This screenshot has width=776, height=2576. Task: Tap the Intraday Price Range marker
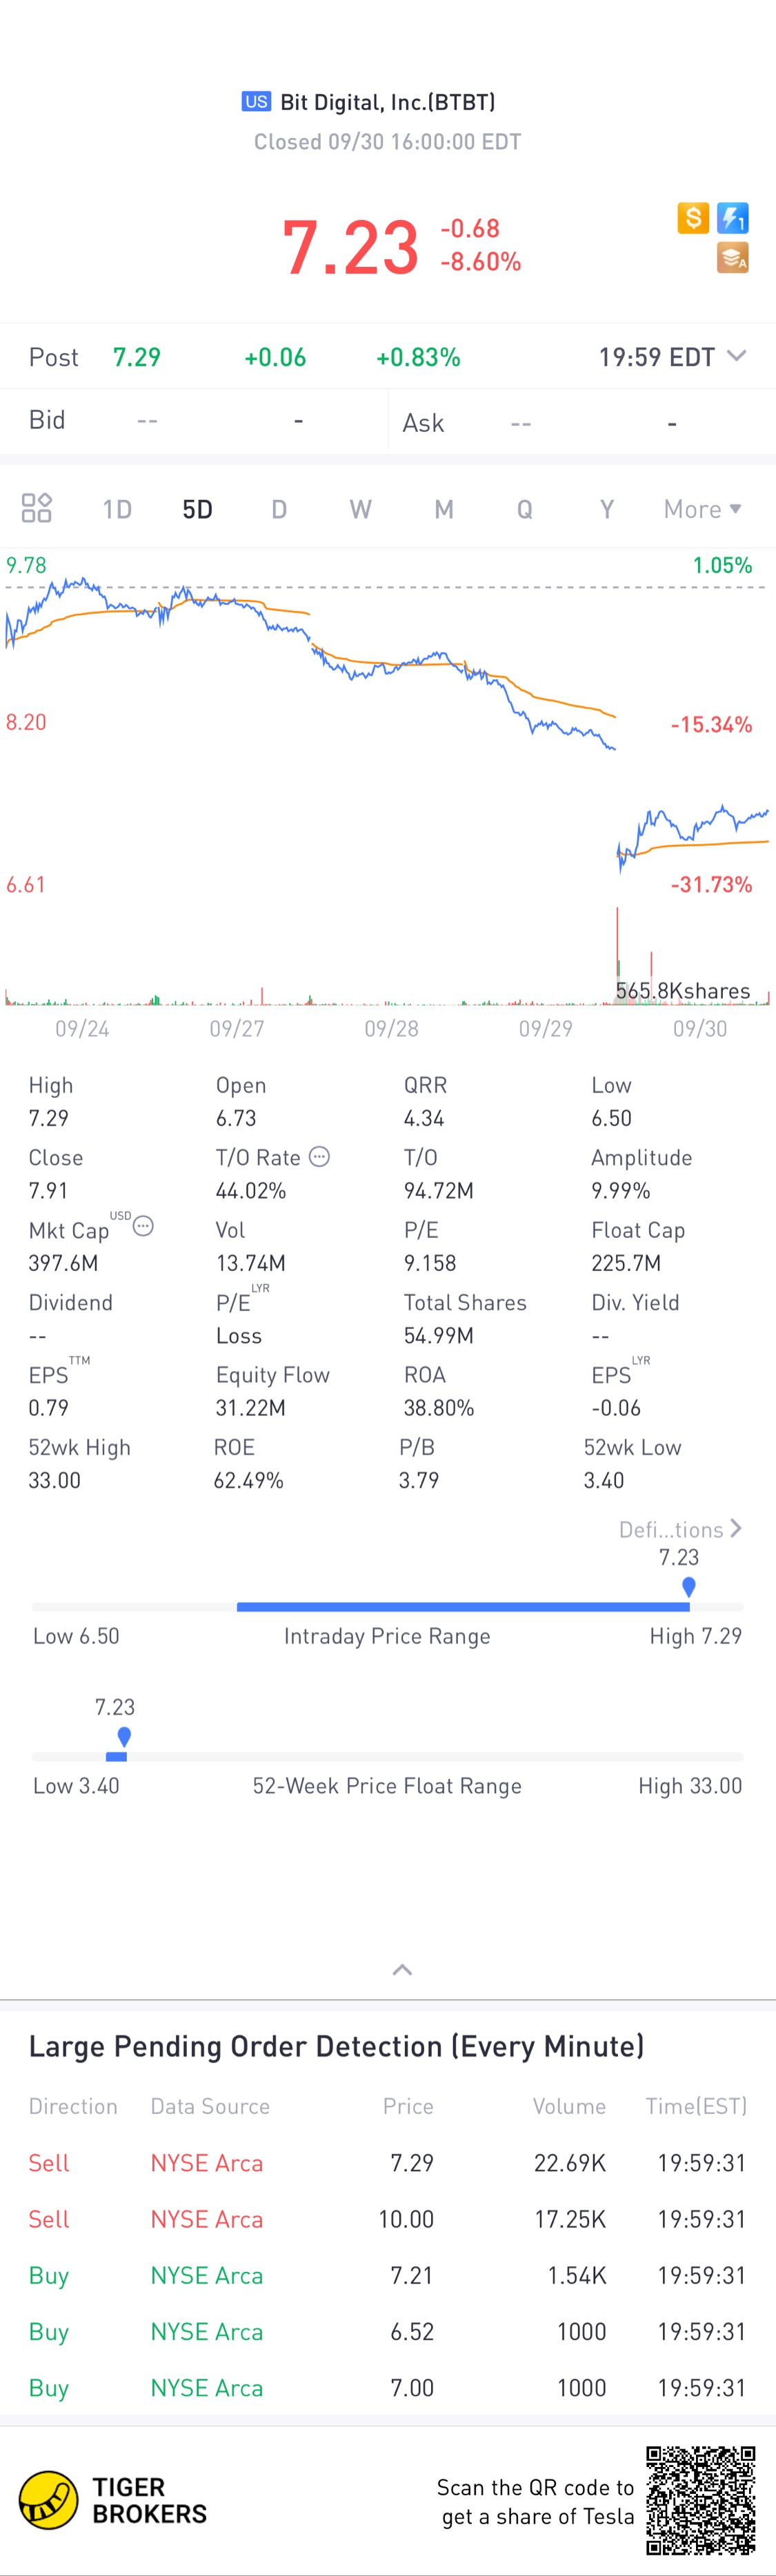pos(688,1586)
